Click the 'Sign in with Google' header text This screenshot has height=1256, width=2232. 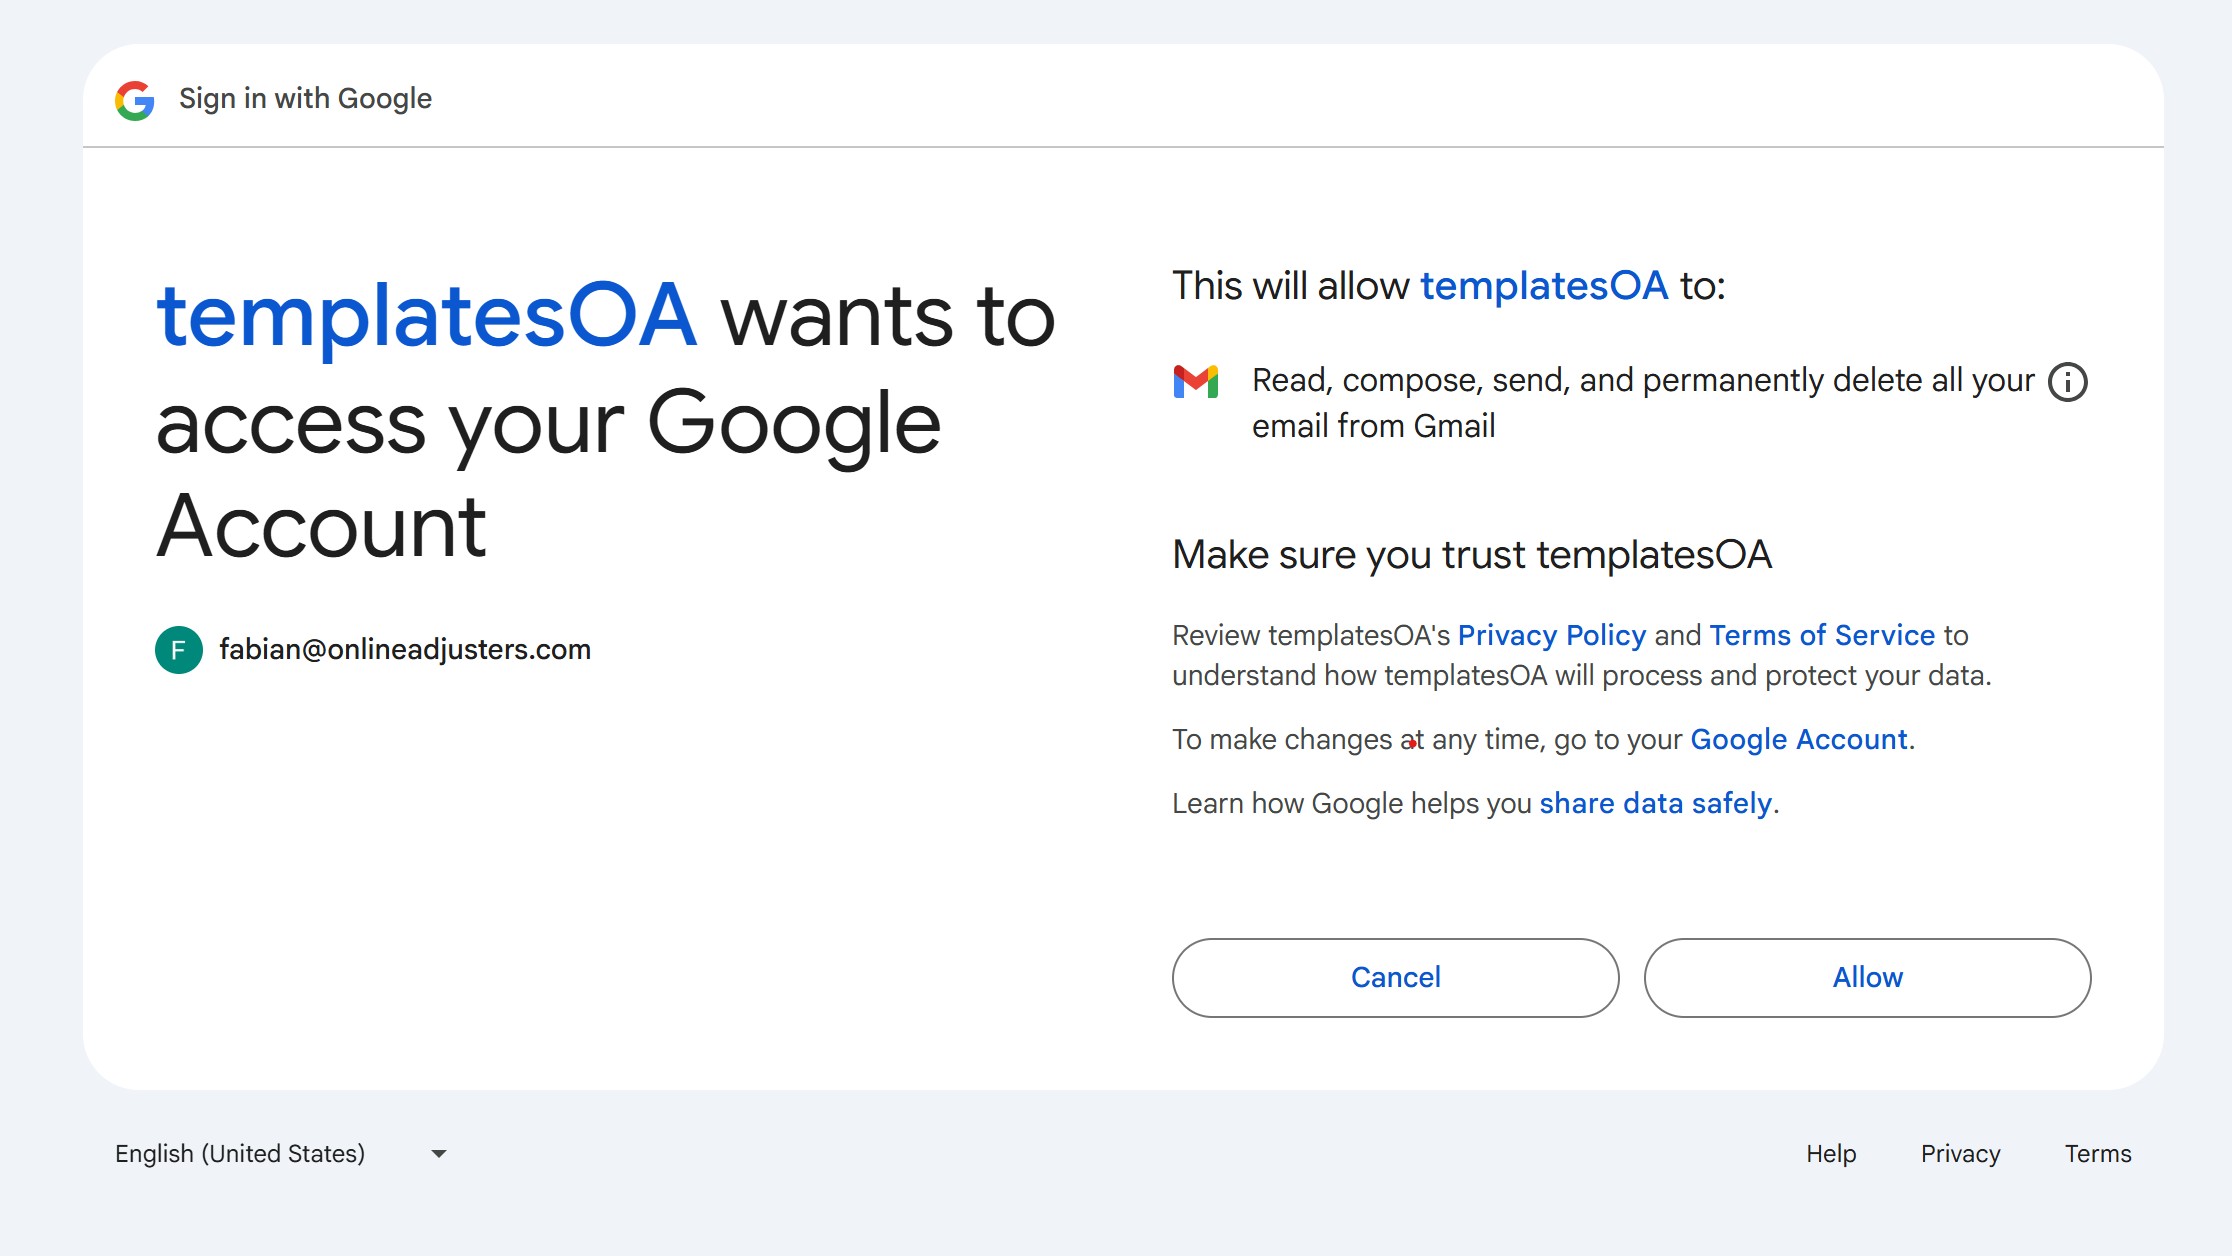click(305, 99)
